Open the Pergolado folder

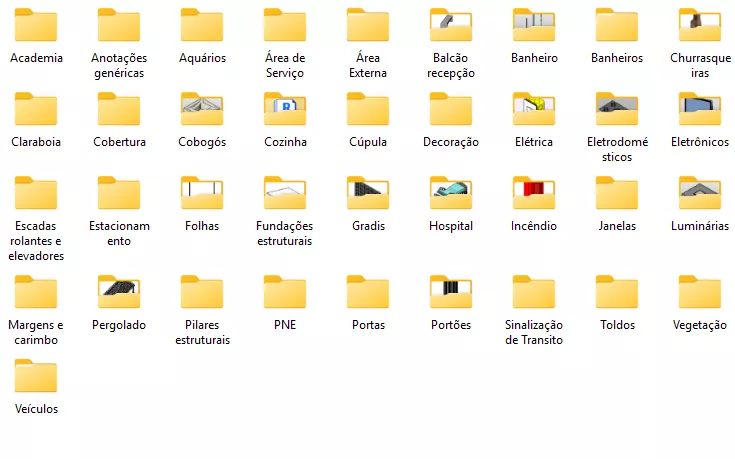click(x=119, y=293)
